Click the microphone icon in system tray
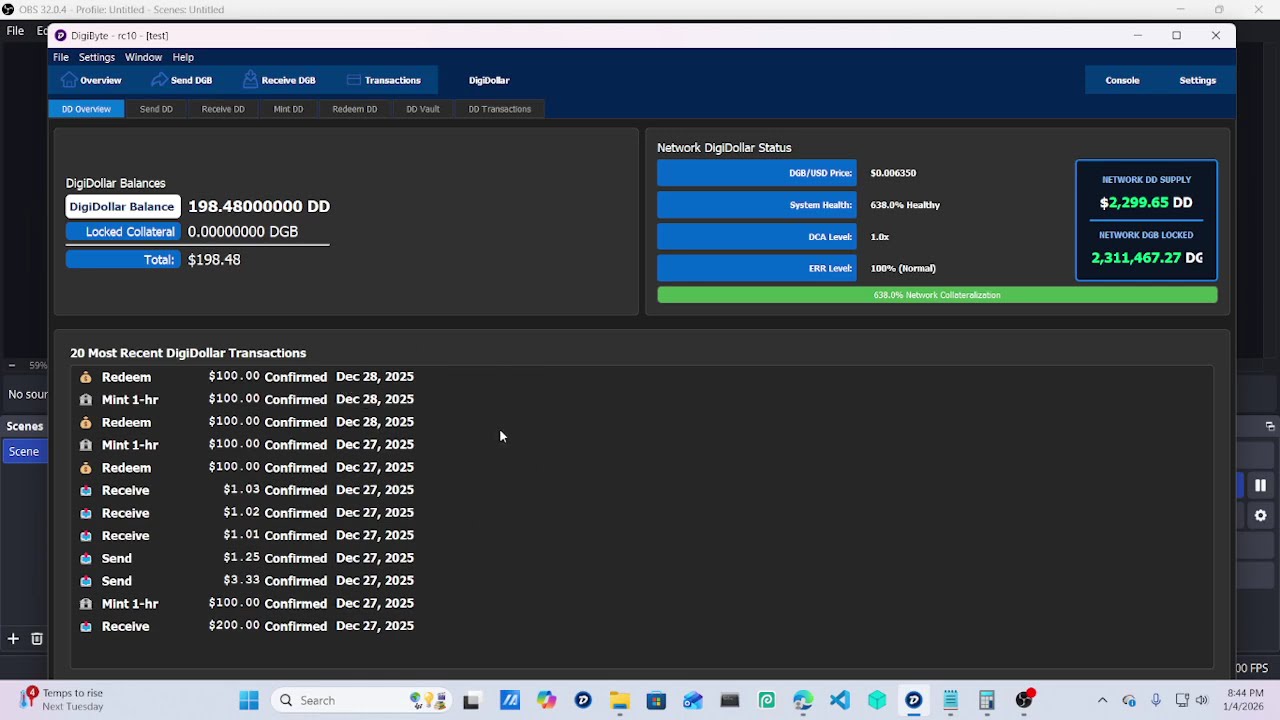The width and height of the screenshot is (1280, 720). click(1156, 700)
